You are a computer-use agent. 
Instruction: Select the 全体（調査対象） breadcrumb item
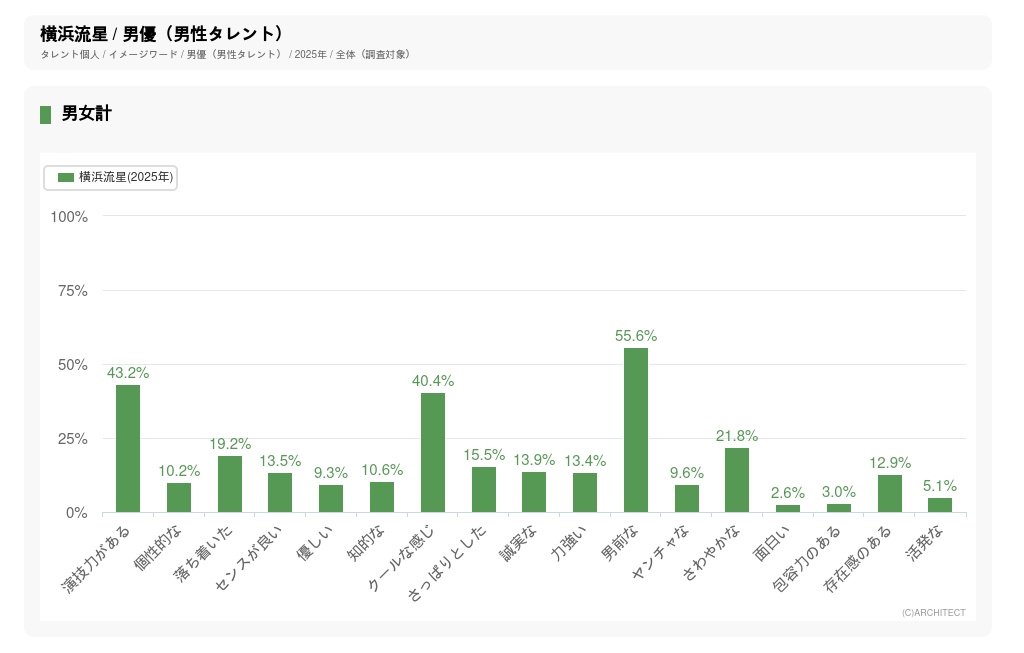click(x=373, y=54)
